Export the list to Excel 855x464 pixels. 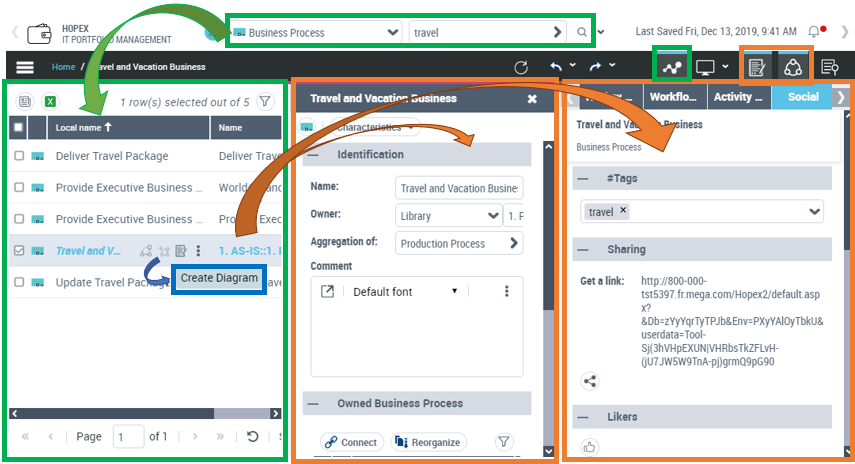(x=51, y=101)
